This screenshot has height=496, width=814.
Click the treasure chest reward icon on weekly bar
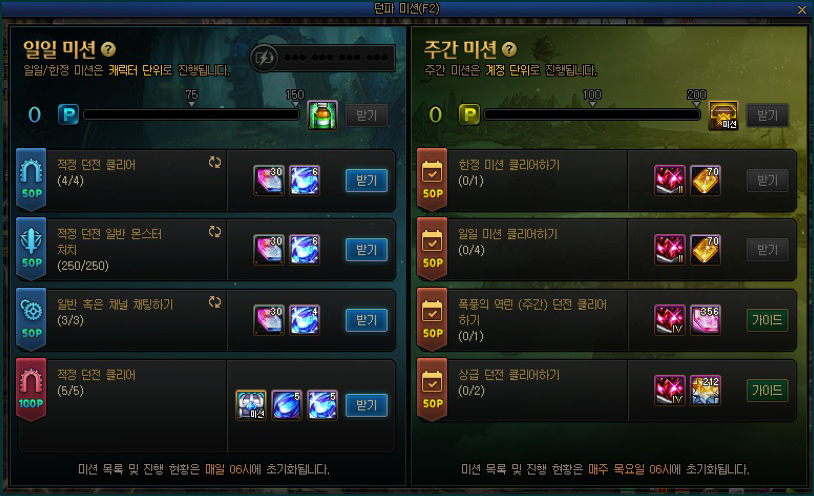pyautogui.click(x=723, y=115)
